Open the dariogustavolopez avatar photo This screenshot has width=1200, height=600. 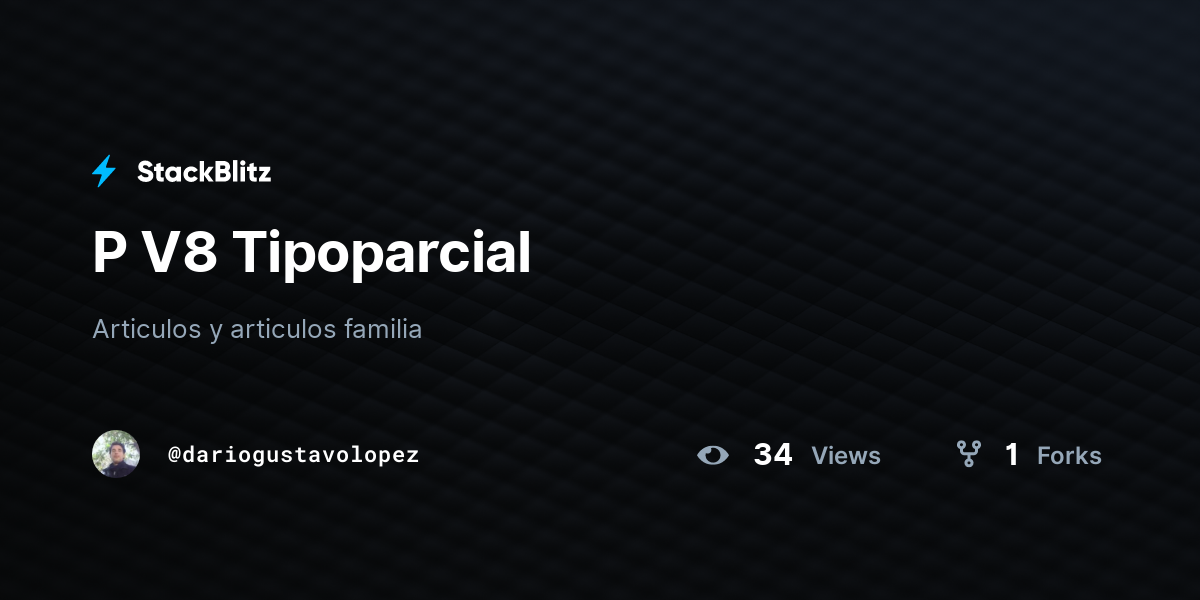[x=116, y=454]
